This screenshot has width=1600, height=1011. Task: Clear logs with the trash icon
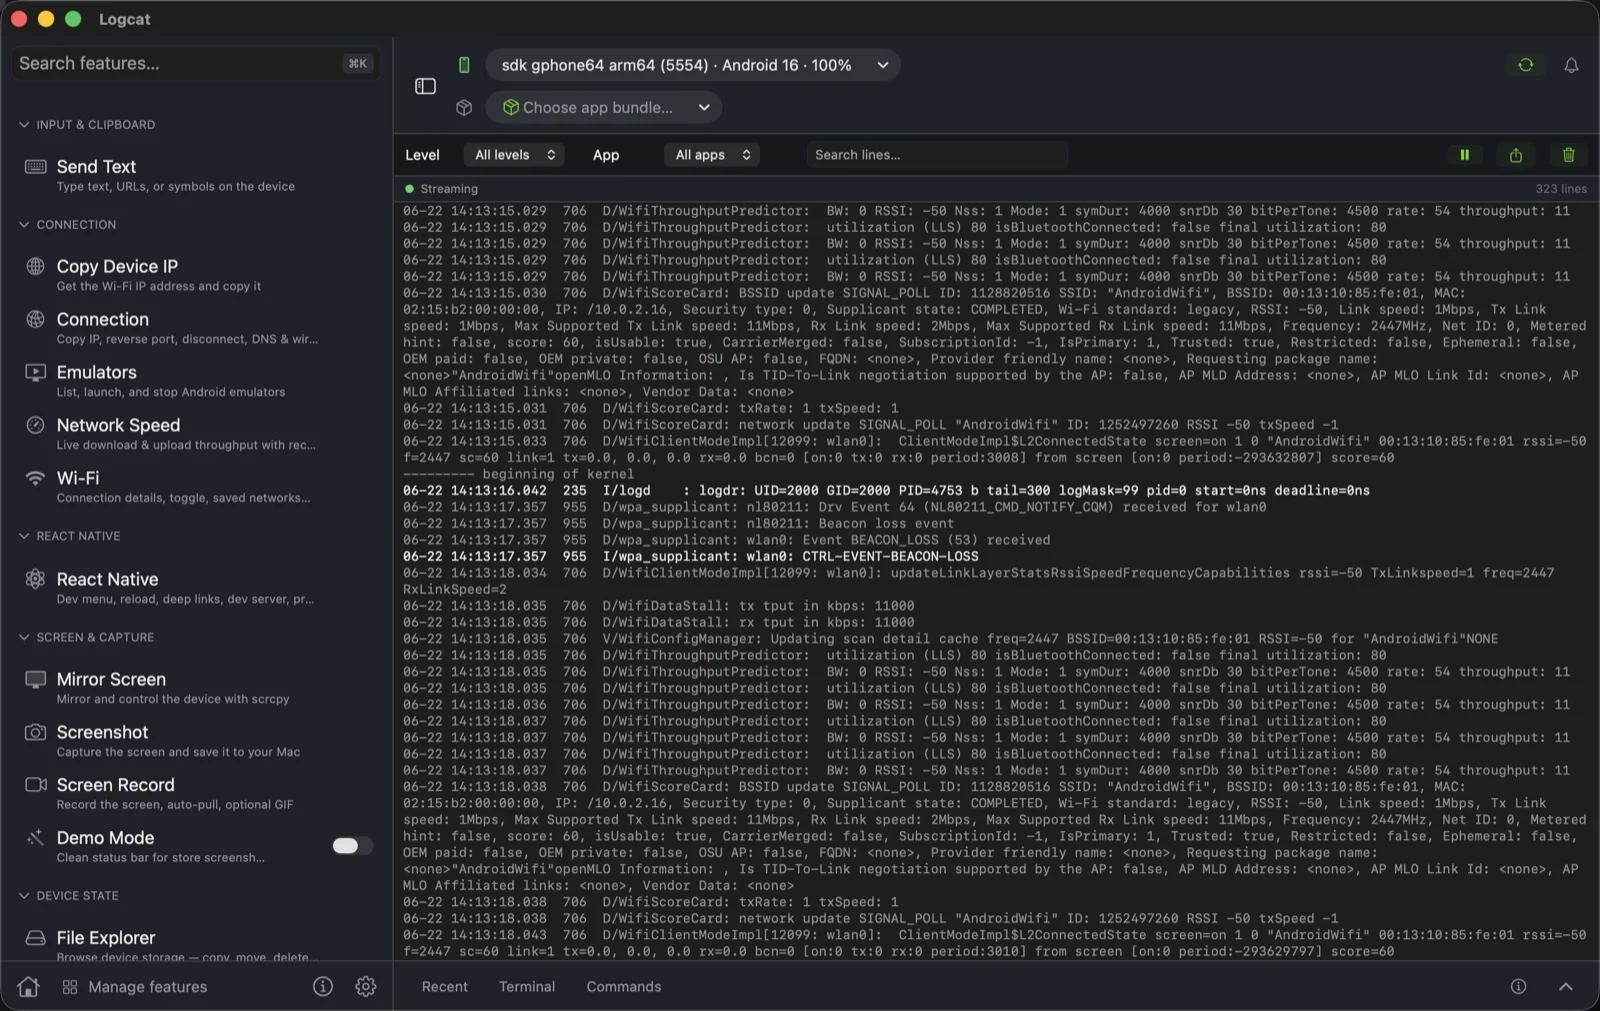(1568, 155)
